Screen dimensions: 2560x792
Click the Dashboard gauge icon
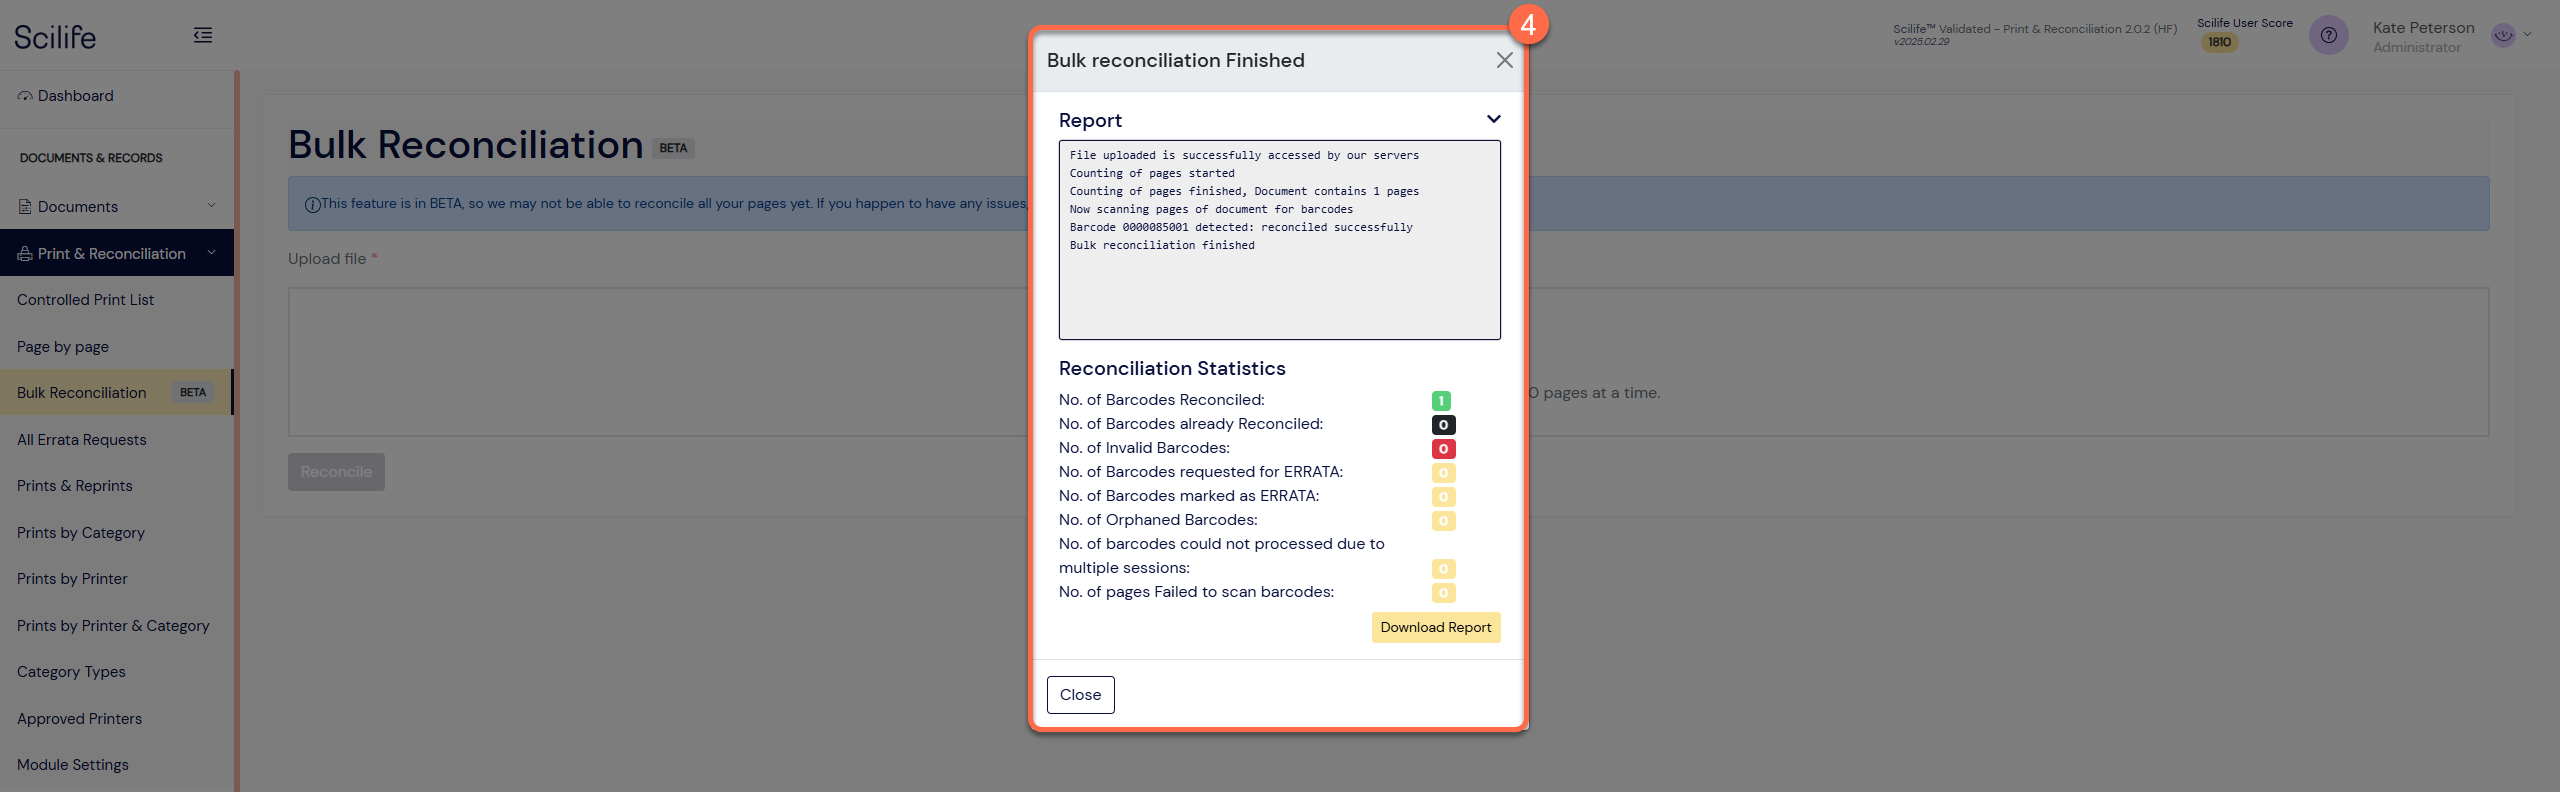(25, 96)
